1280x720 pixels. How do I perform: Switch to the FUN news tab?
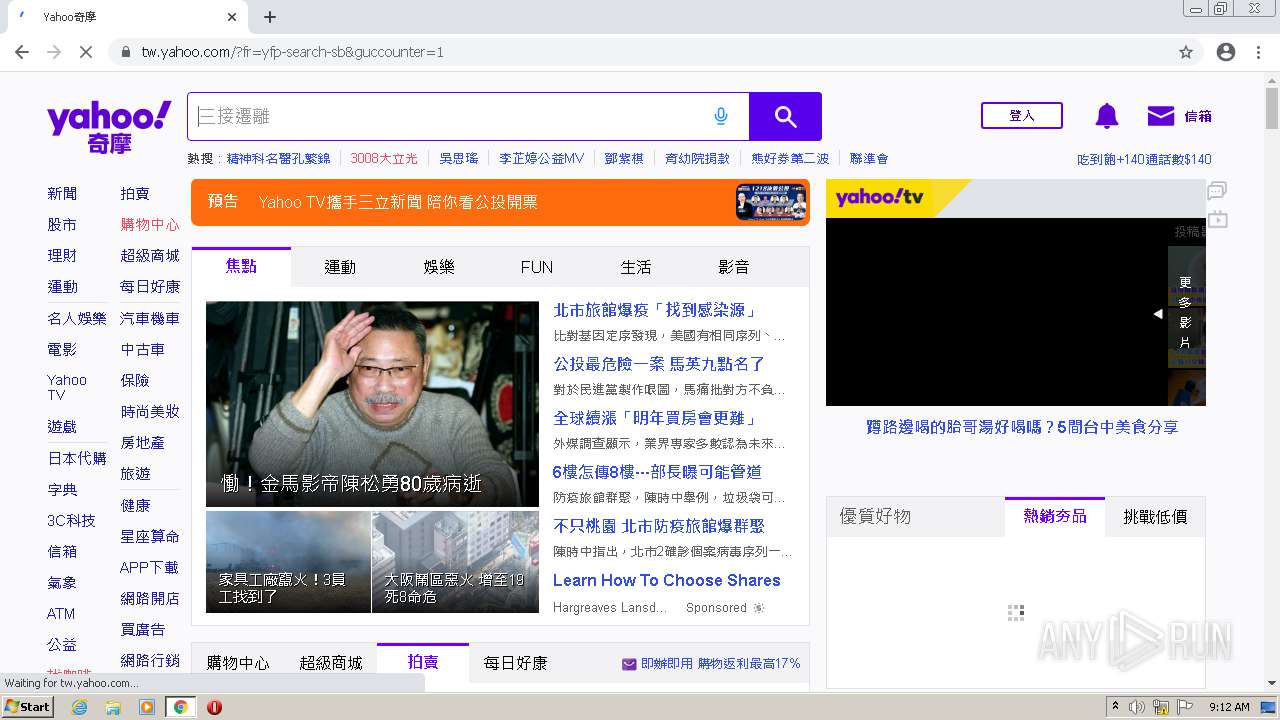pos(537,267)
